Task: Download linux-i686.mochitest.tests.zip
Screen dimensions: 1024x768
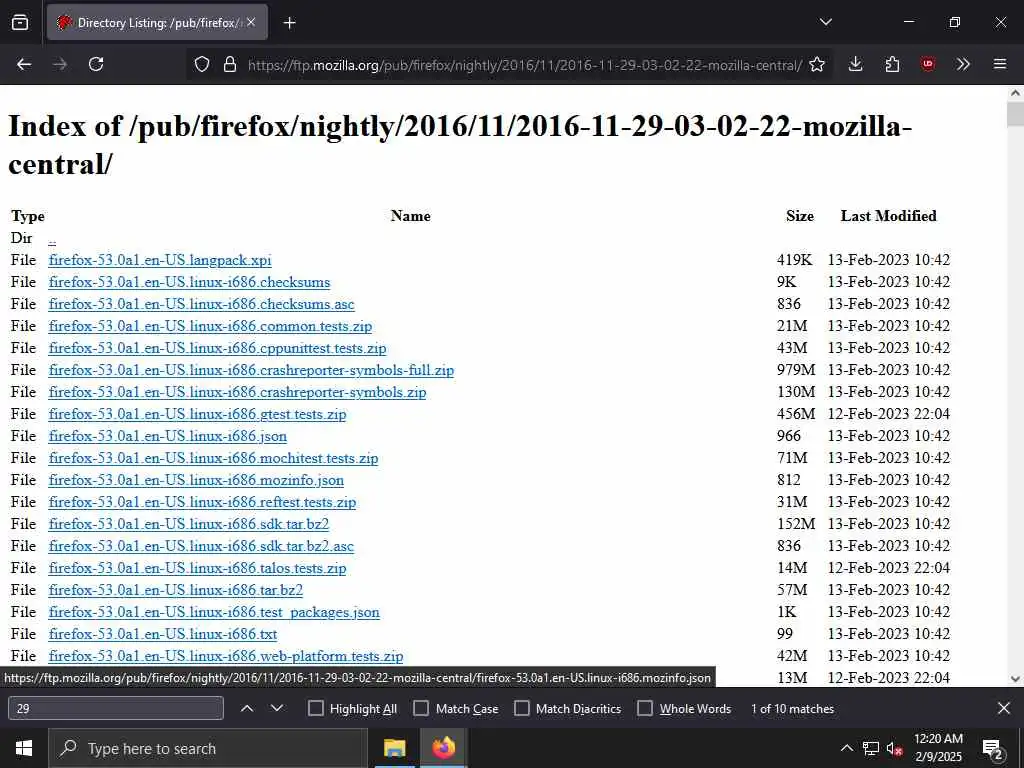Action: click(x=213, y=458)
